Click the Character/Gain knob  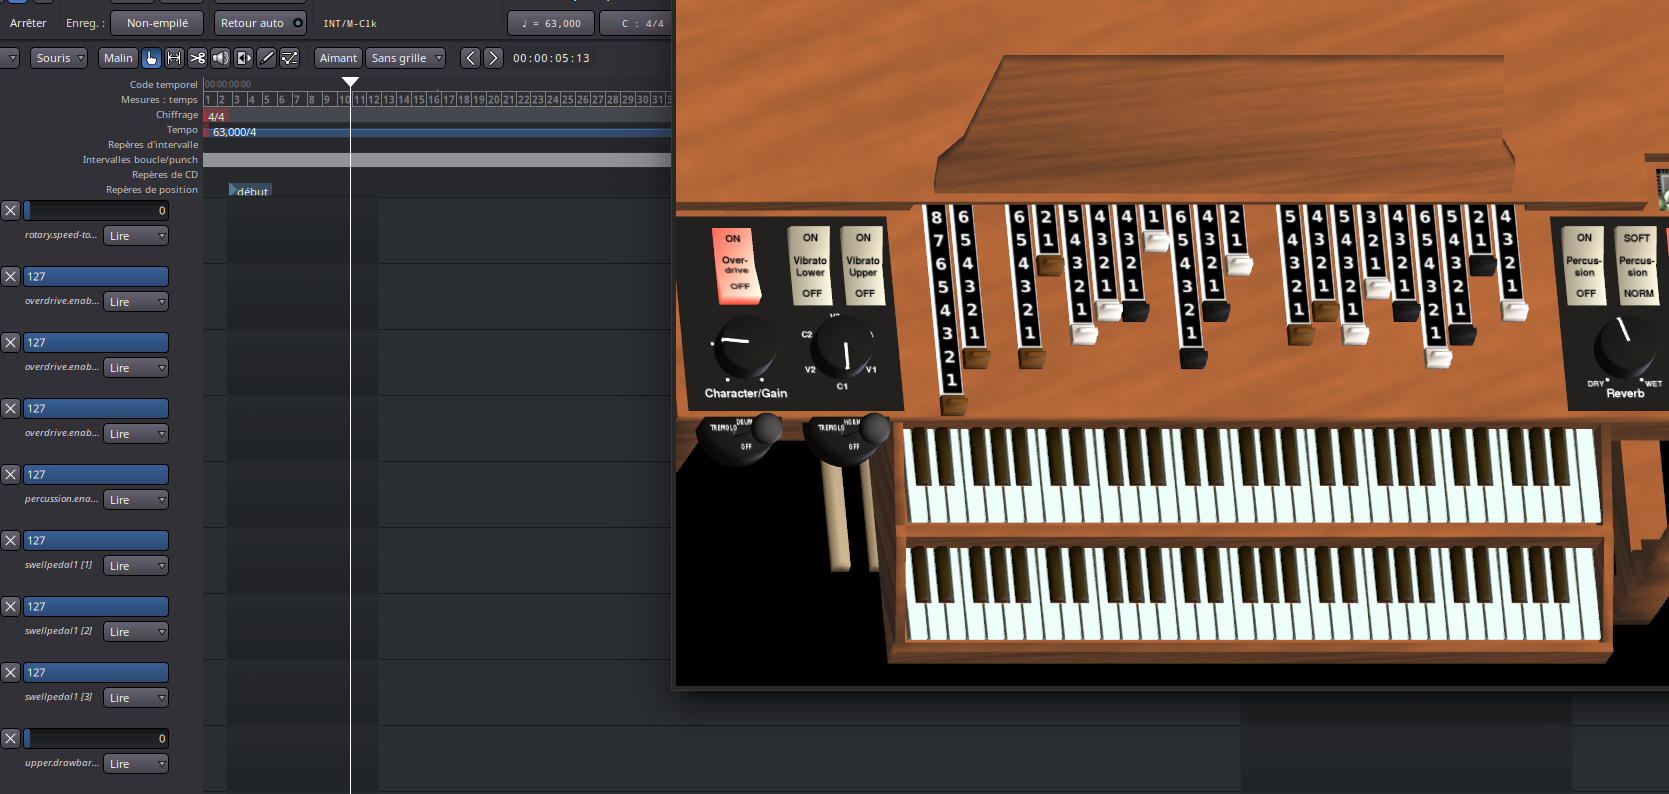pyautogui.click(x=745, y=346)
